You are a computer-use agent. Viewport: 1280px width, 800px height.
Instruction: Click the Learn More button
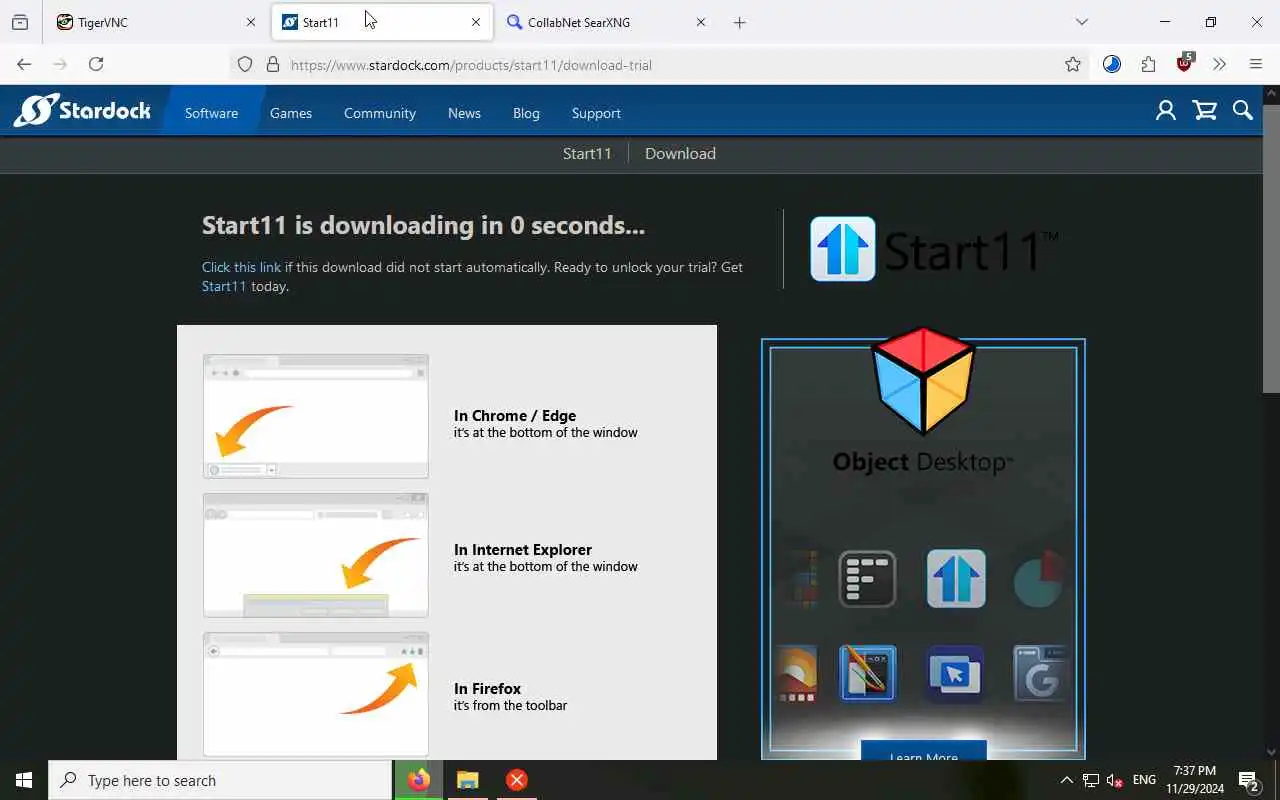923,752
